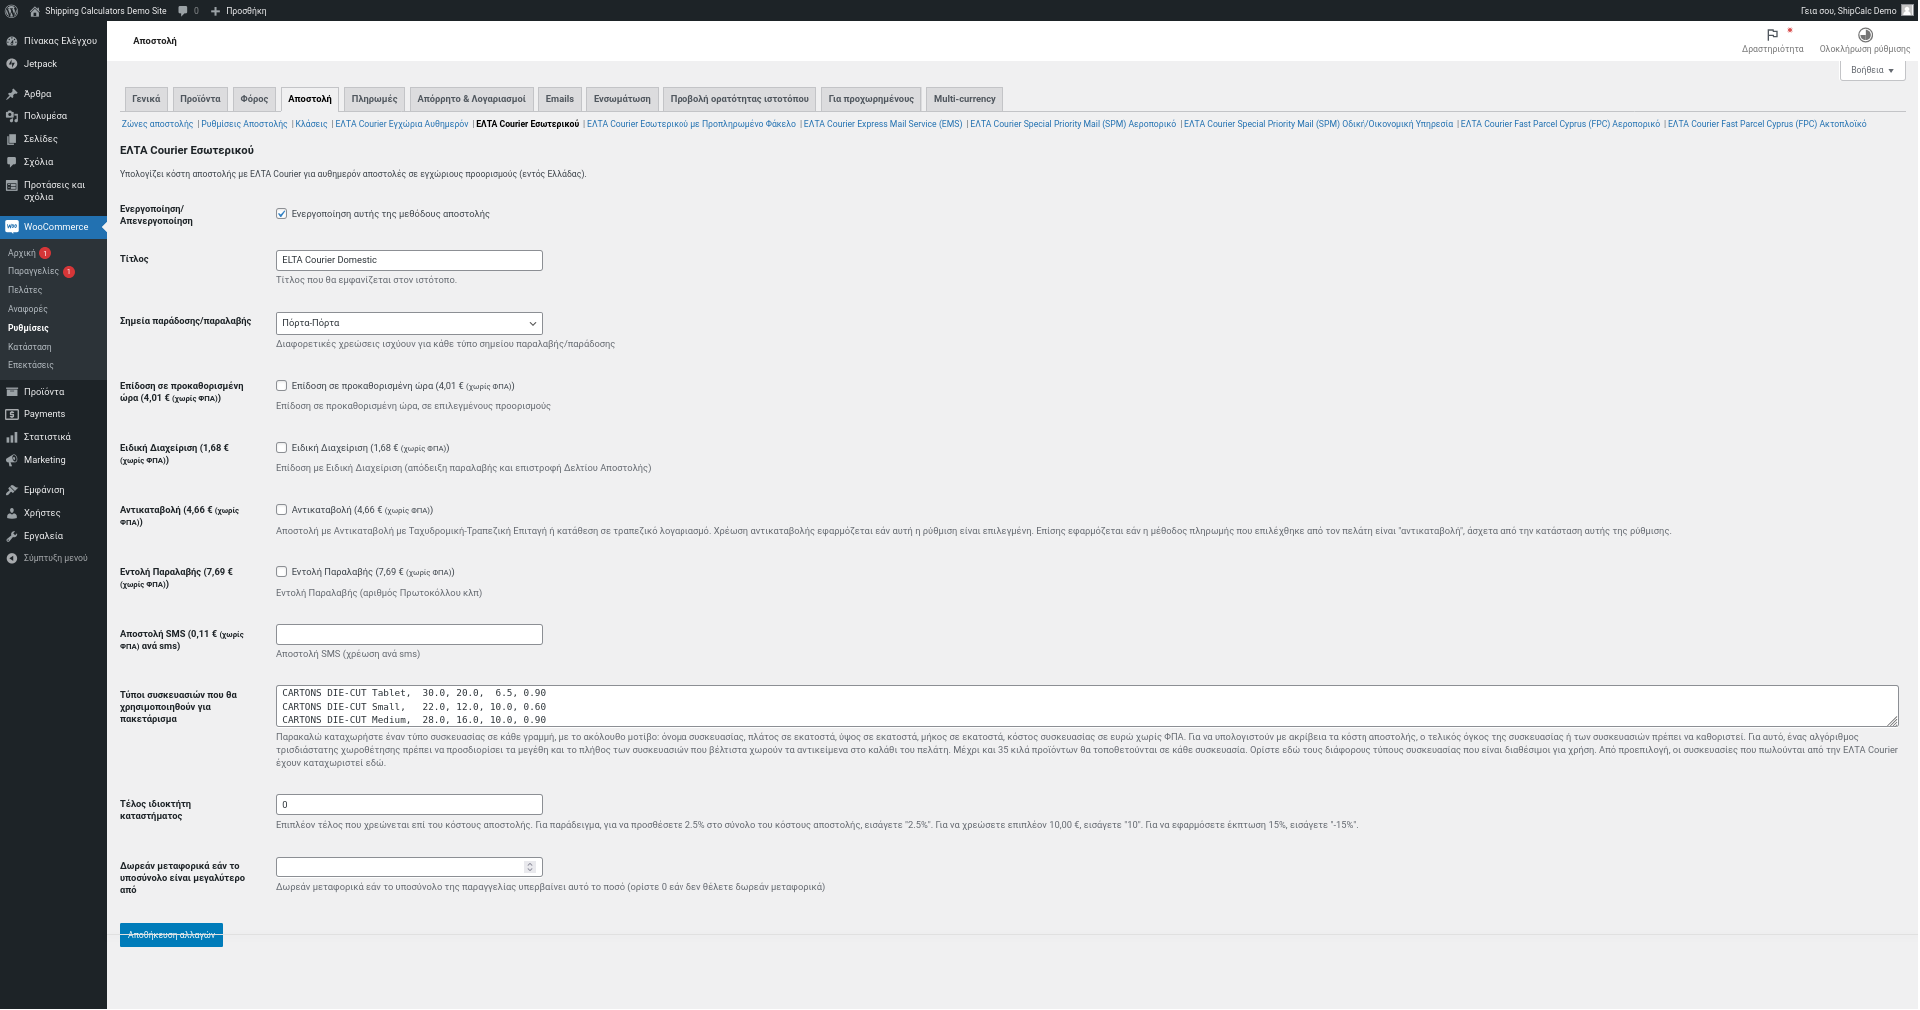Open Σχόλια comments icon in sidebar

(x=12, y=162)
